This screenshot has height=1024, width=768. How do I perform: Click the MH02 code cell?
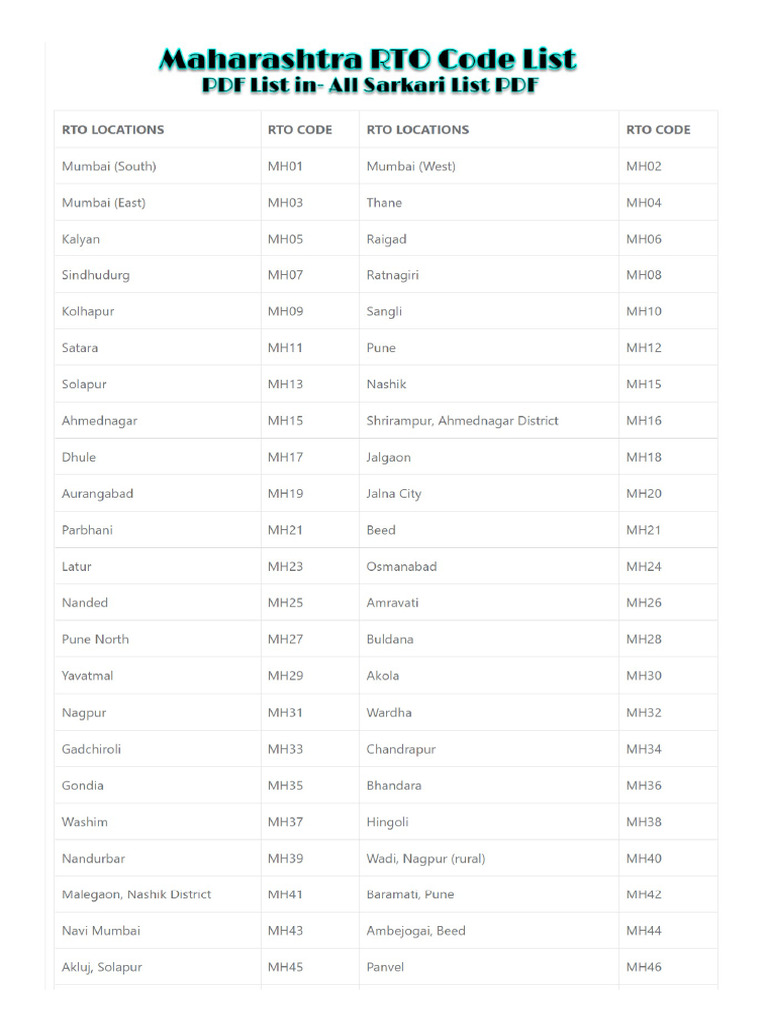click(x=644, y=166)
